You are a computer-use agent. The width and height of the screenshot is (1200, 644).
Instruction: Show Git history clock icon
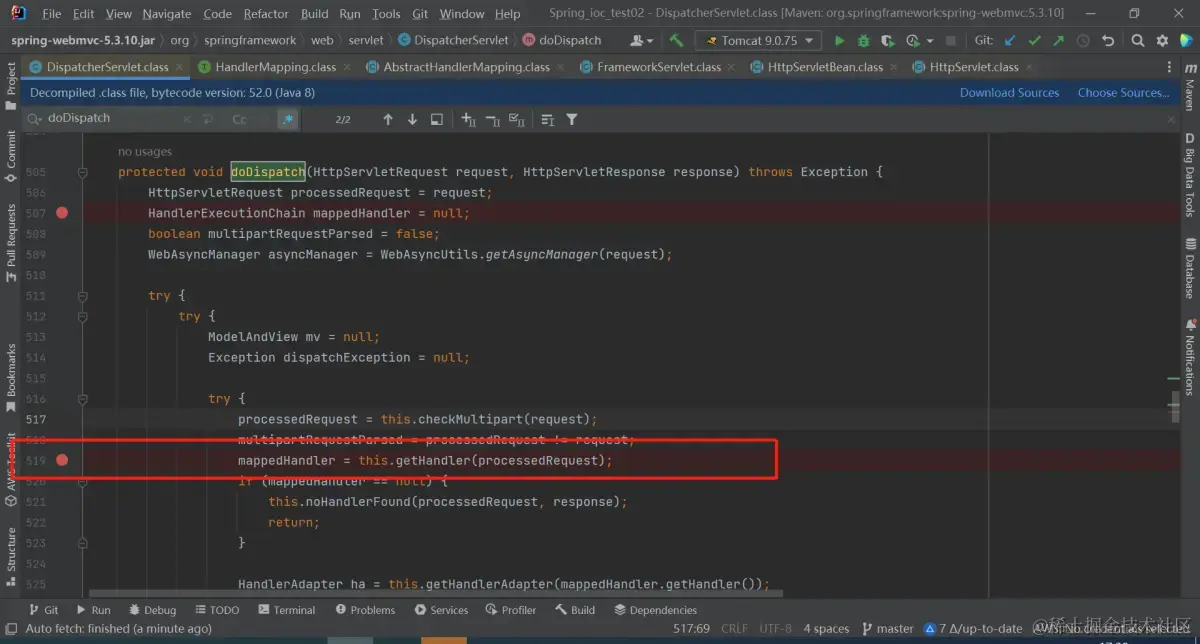click(x=1082, y=40)
